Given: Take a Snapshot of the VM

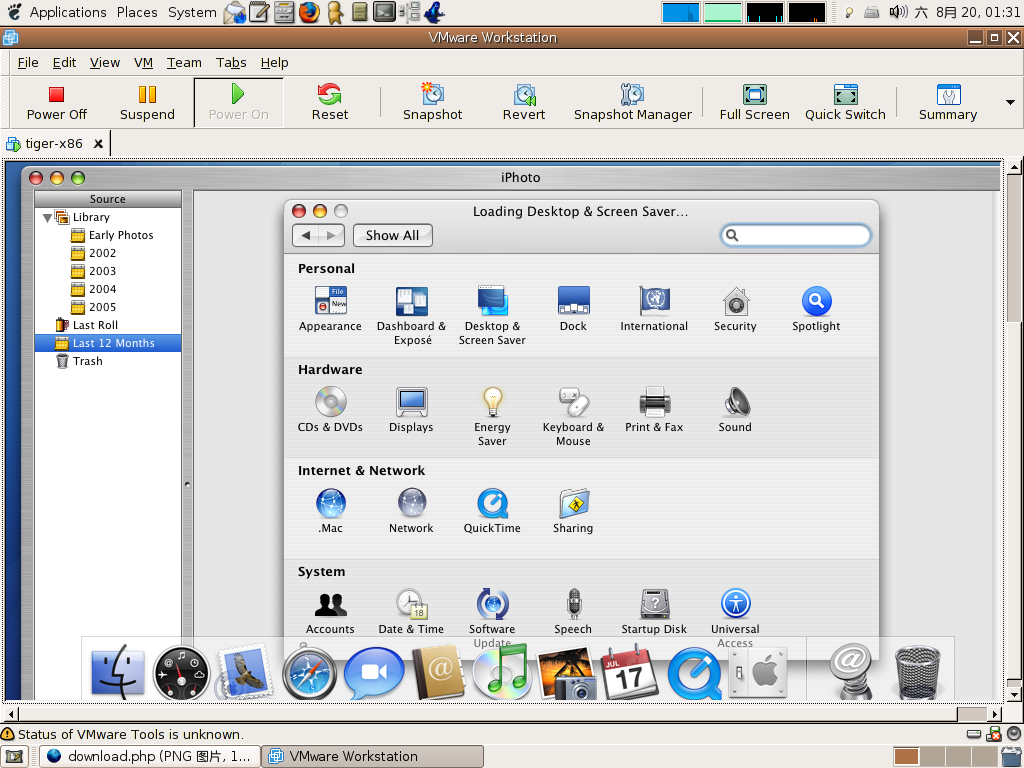Looking at the screenshot, I should click(432, 103).
